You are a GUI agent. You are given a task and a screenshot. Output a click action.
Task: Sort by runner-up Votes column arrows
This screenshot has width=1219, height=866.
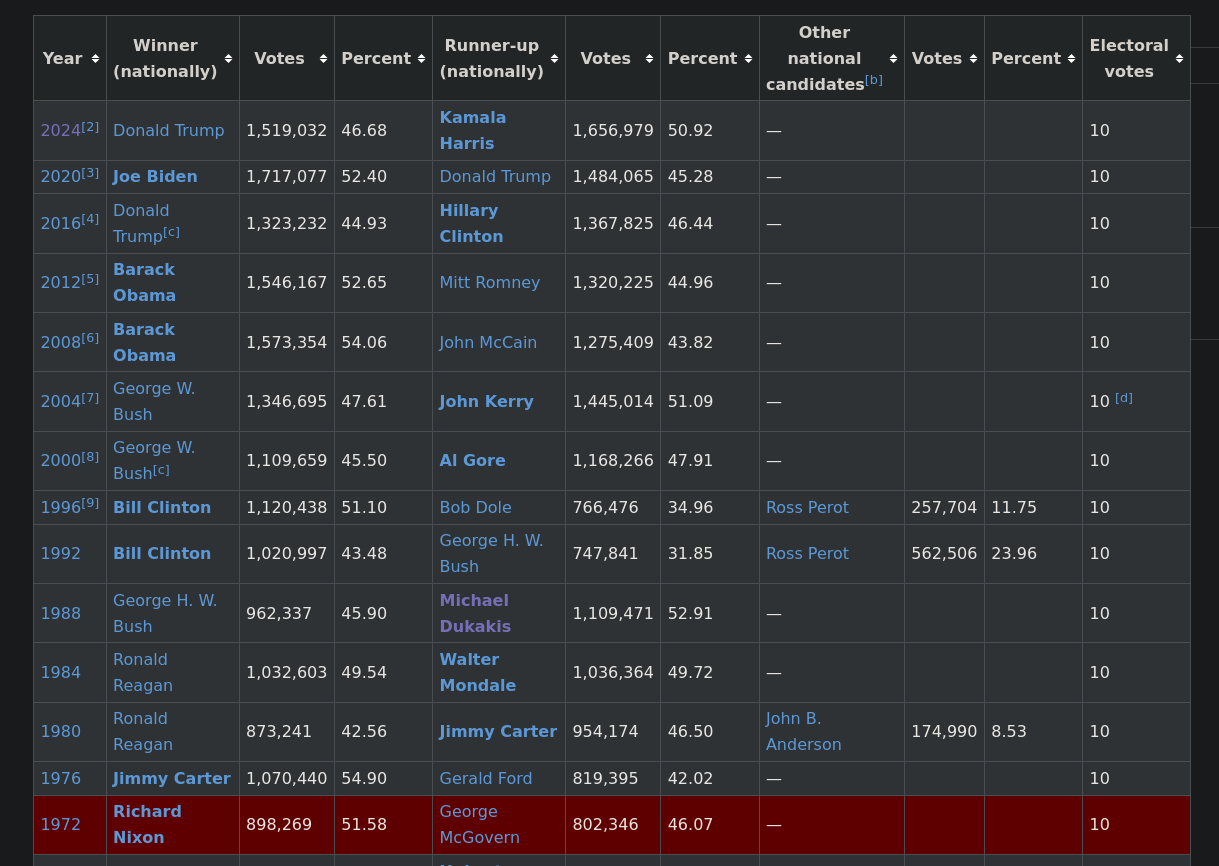[650, 59]
